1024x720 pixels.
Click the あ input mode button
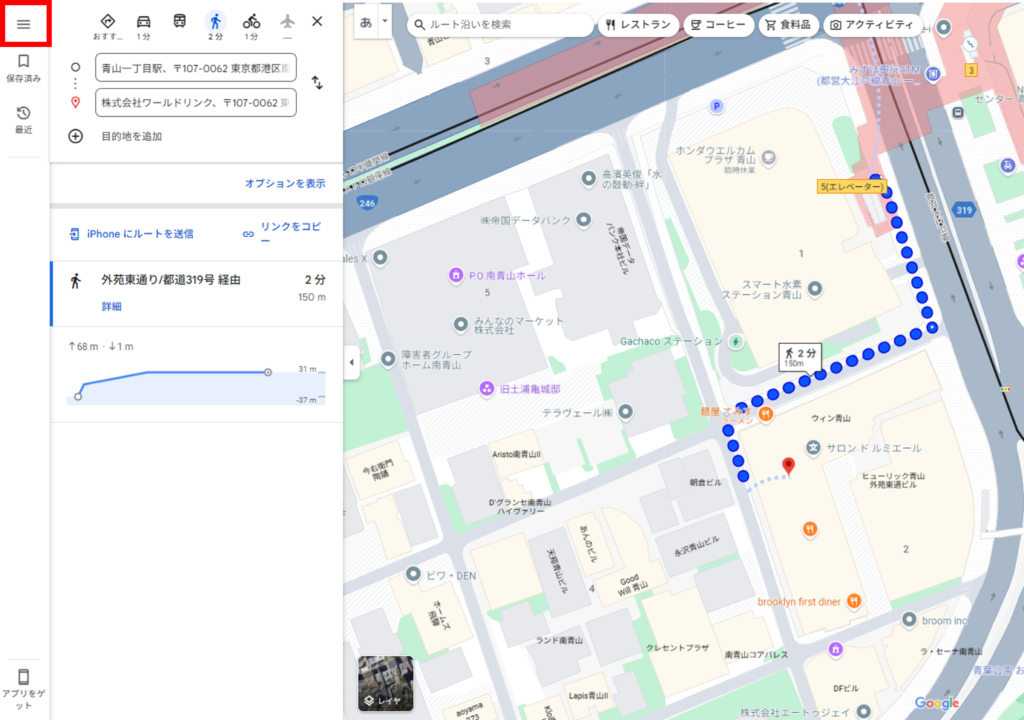click(x=366, y=22)
